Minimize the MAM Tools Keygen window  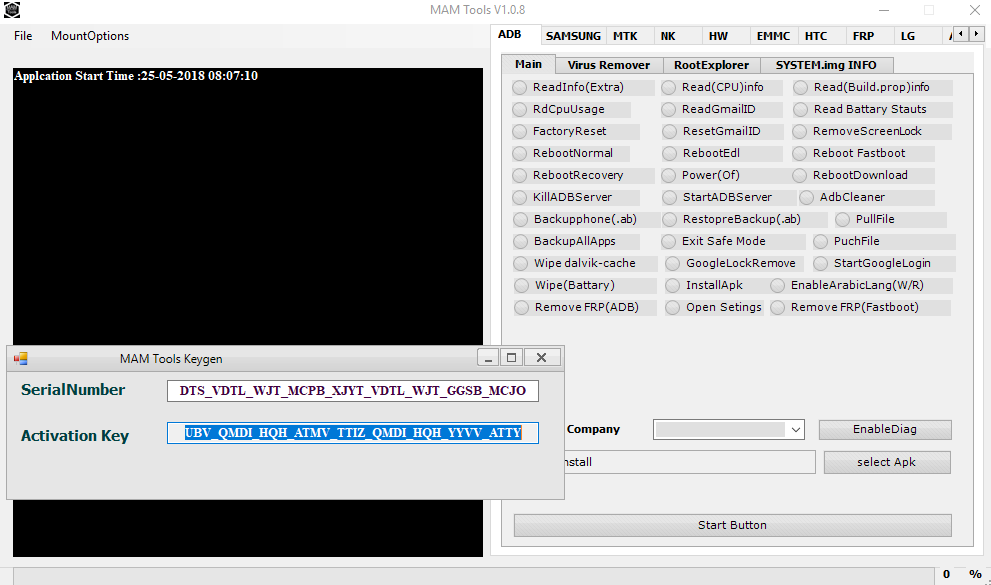(x=488, y=358)
